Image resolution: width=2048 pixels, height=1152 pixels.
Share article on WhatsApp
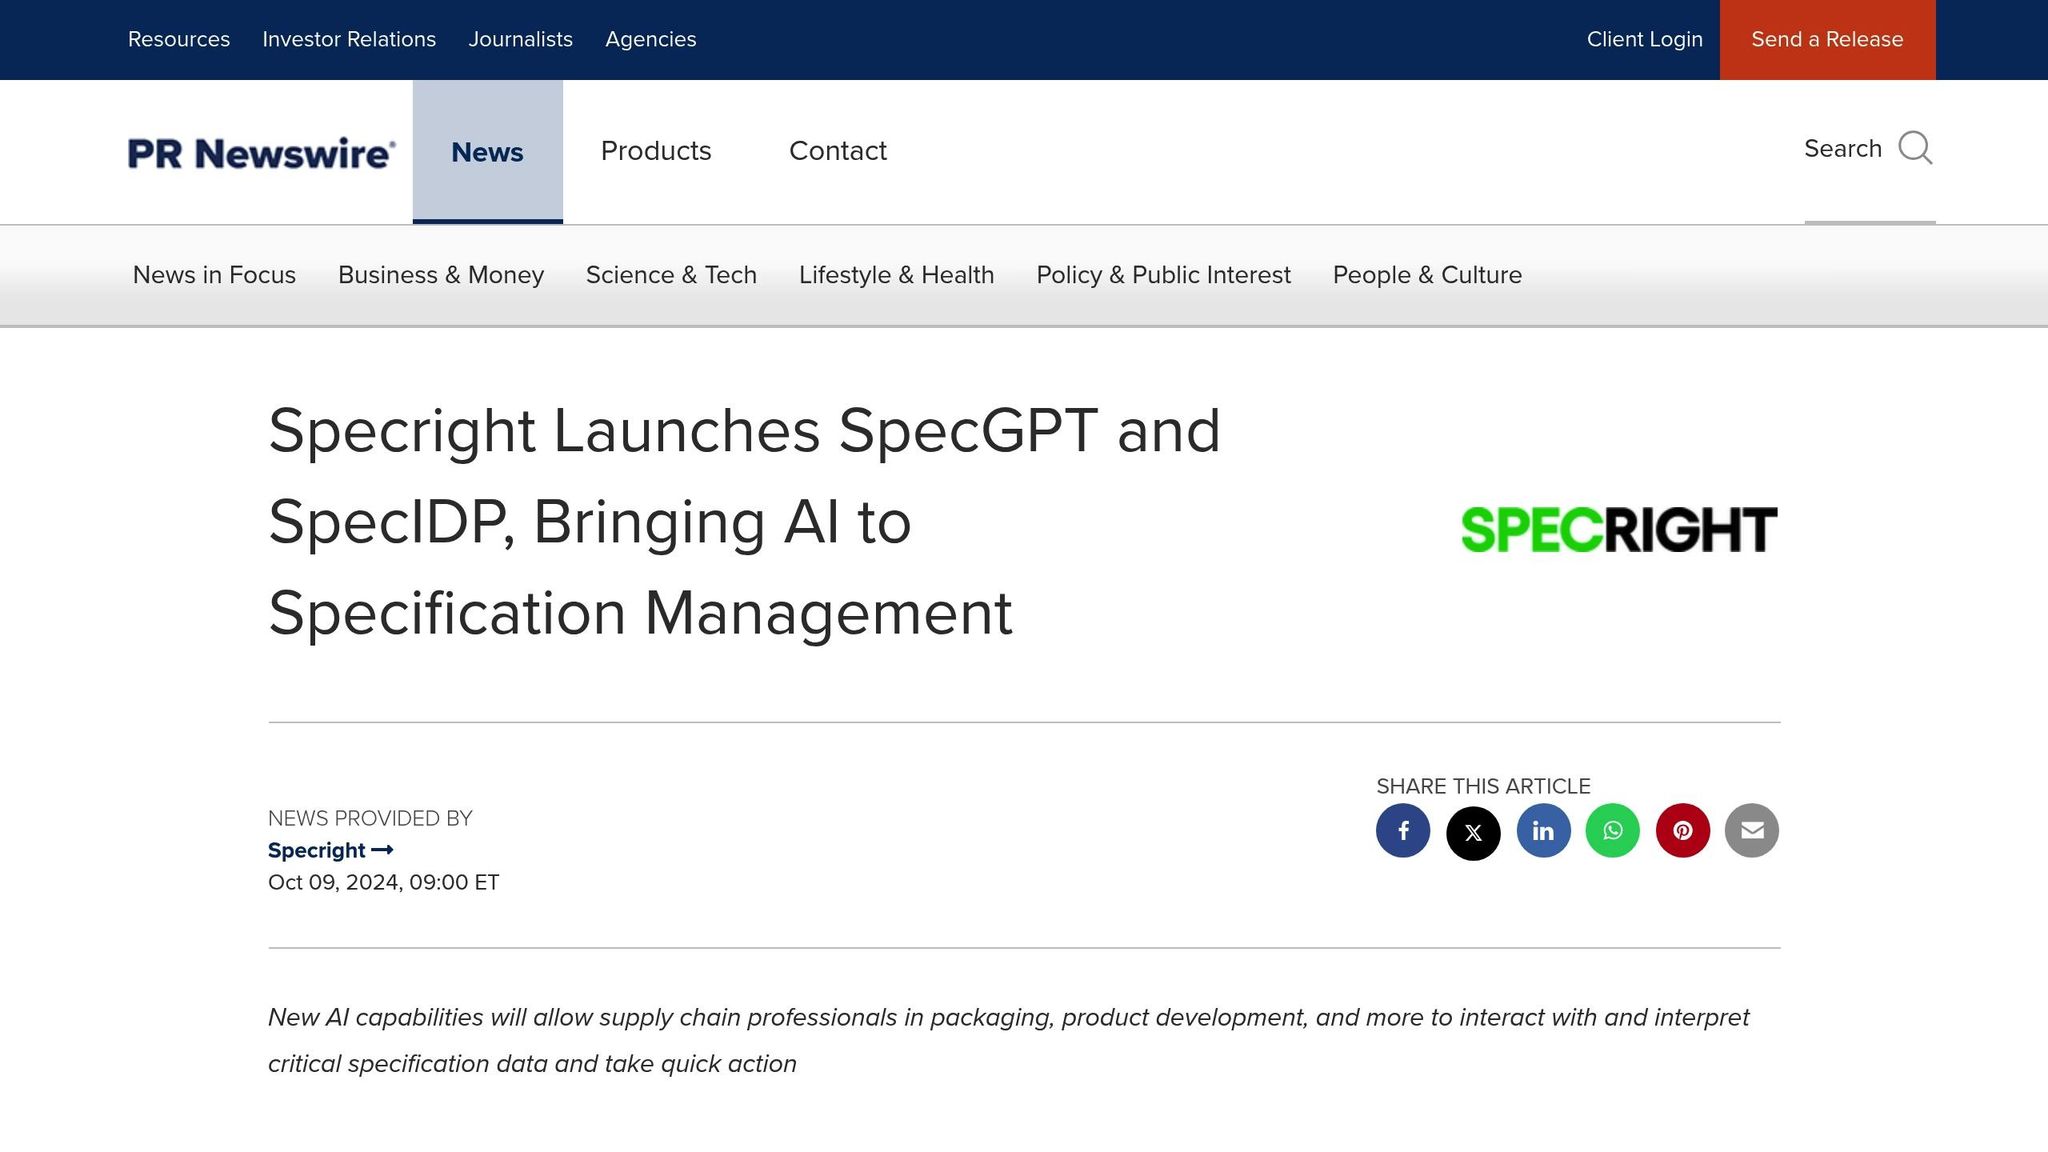coord(1612,831)
